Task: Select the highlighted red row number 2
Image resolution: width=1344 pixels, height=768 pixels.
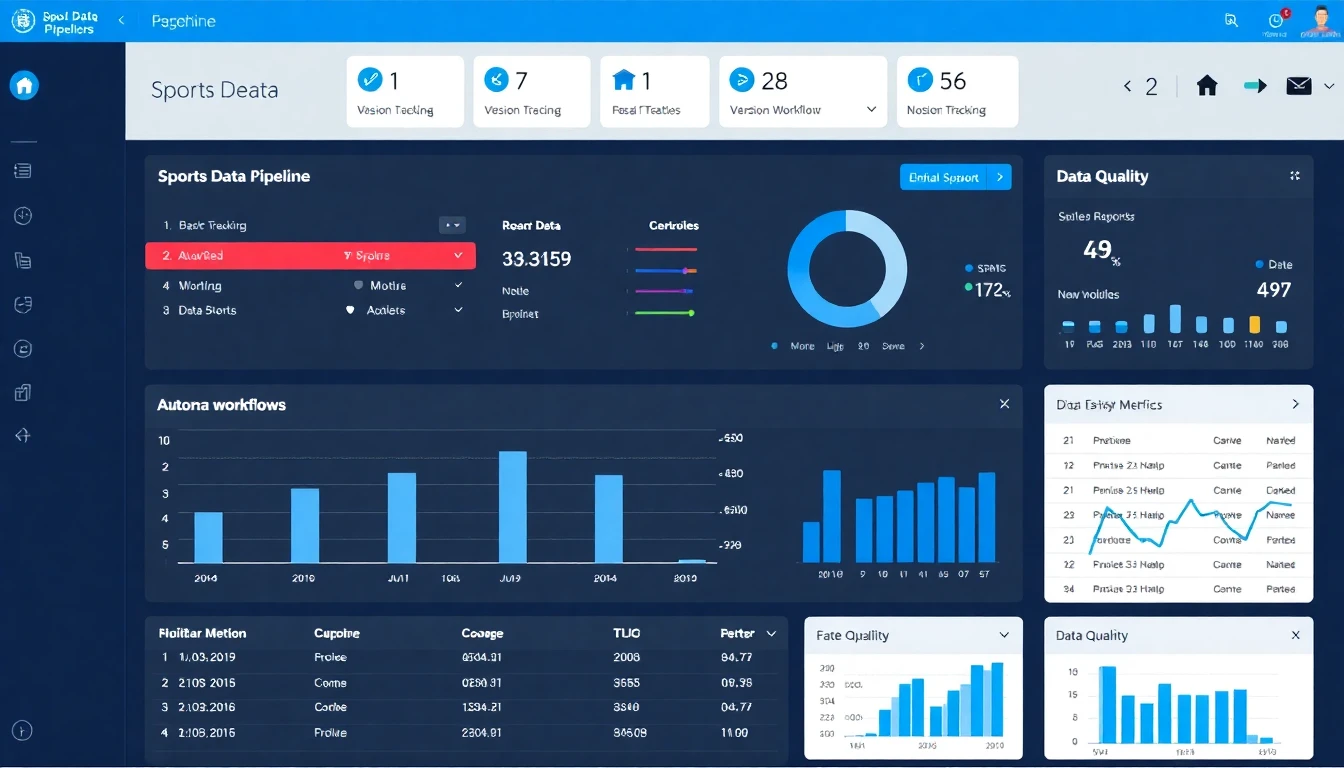Action: coord(310,256)
